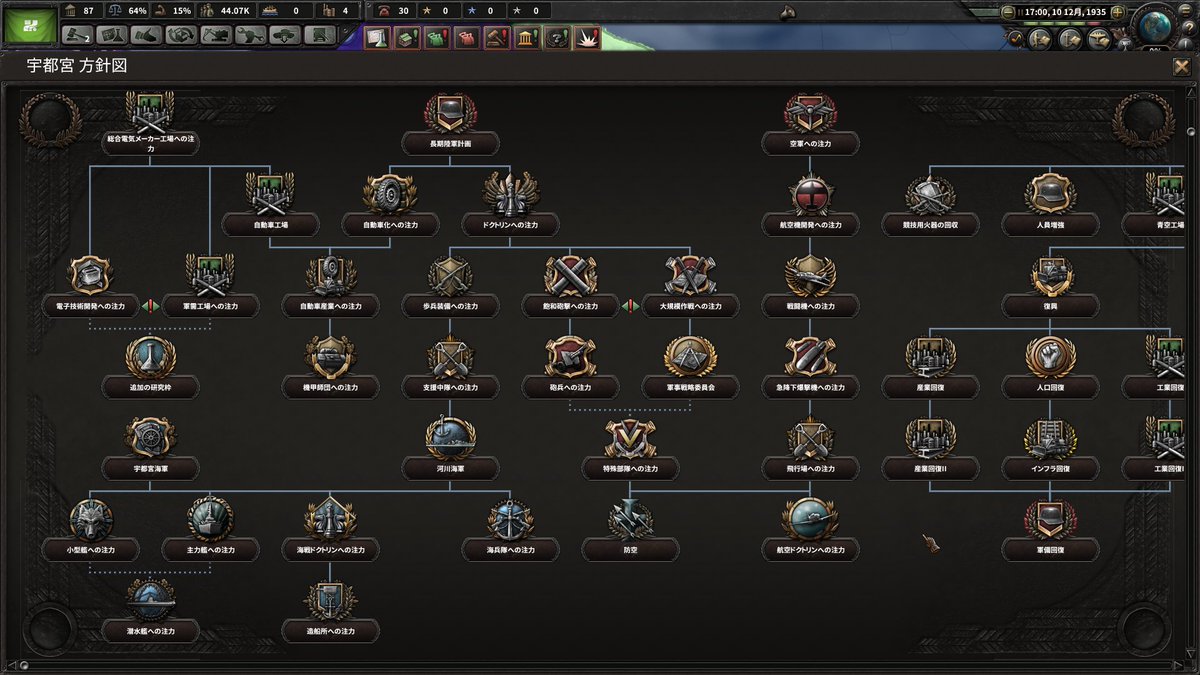The image size is (1200, 675).
Task: Select the 海戦ドクトリンへの注力 focus
Action: pyautogui.click(x=330, y=528)
